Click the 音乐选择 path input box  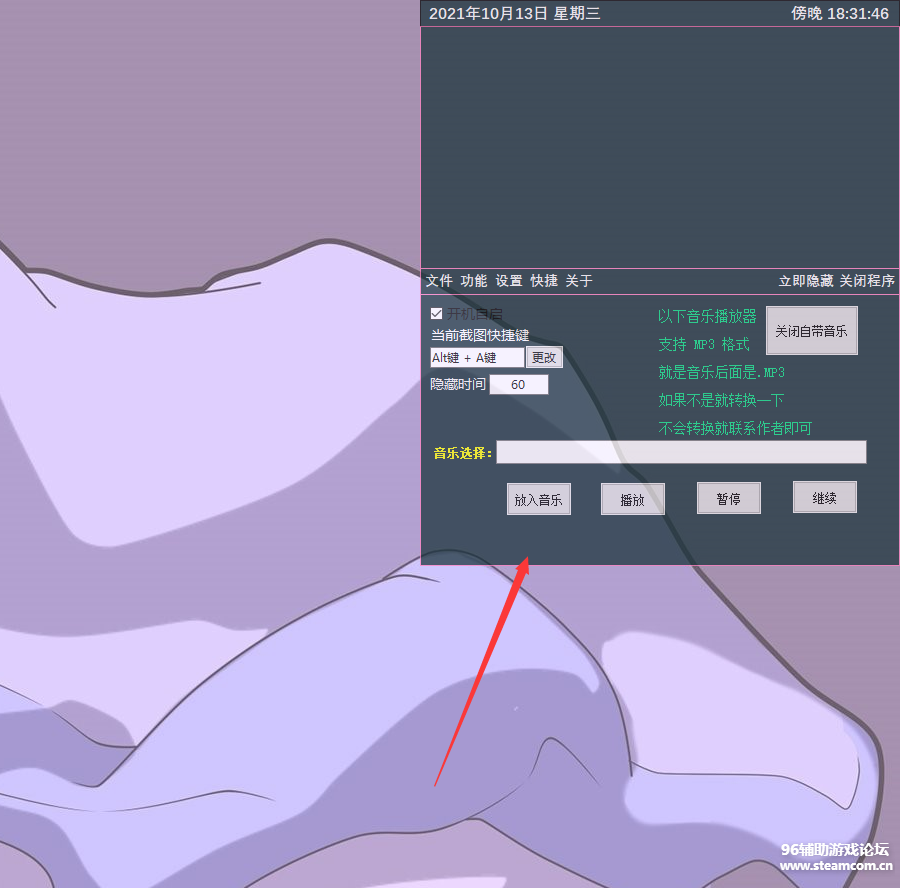click(x=681, y=452)
